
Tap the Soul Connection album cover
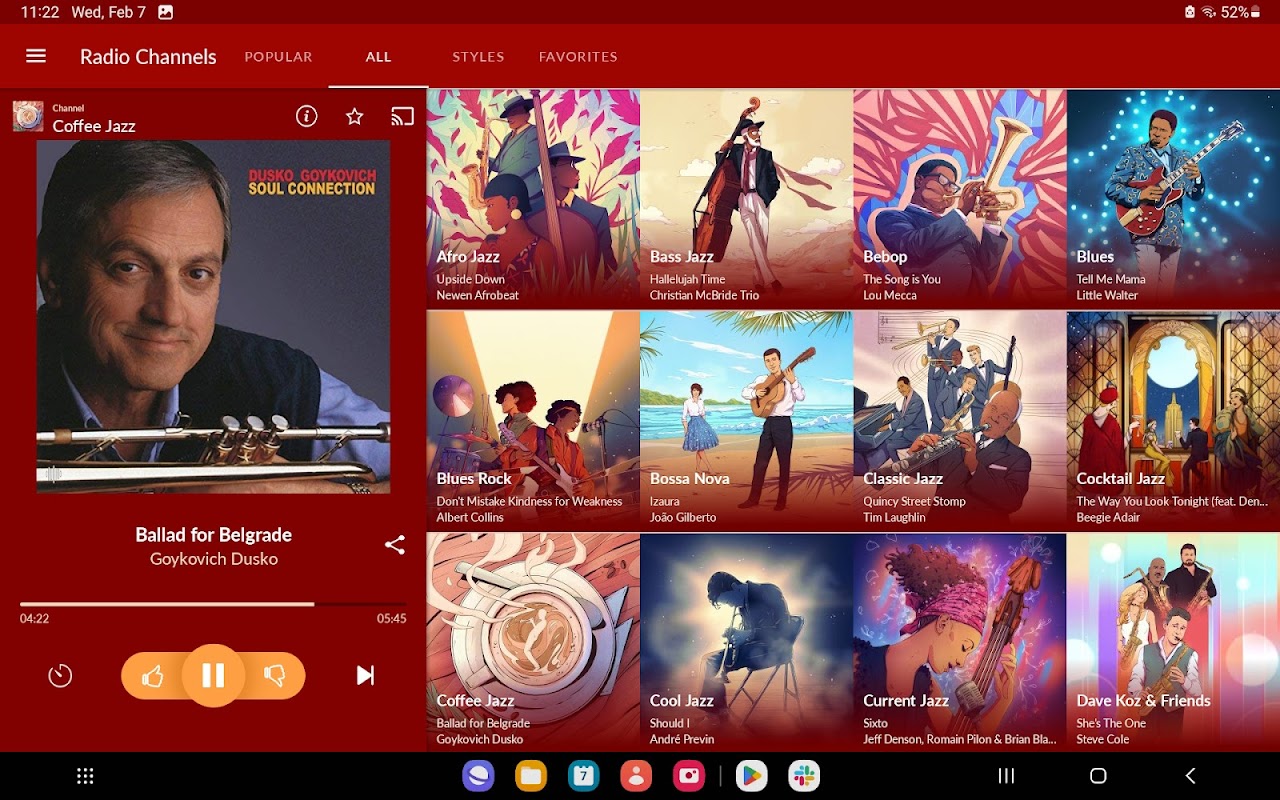[x=213, y=316]
